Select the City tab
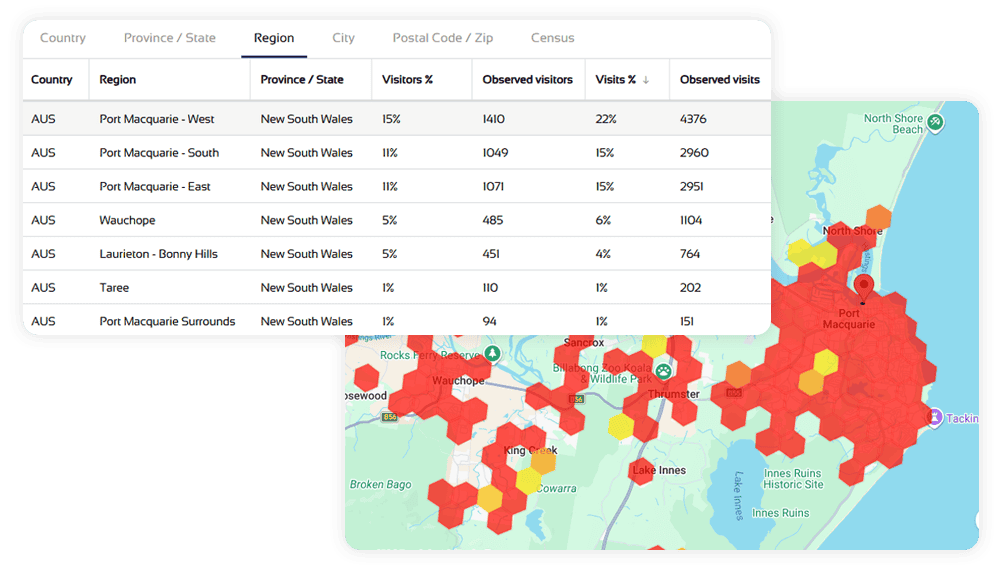The width and height of the screenshot is (1000, 578). [x=343, y=38]
